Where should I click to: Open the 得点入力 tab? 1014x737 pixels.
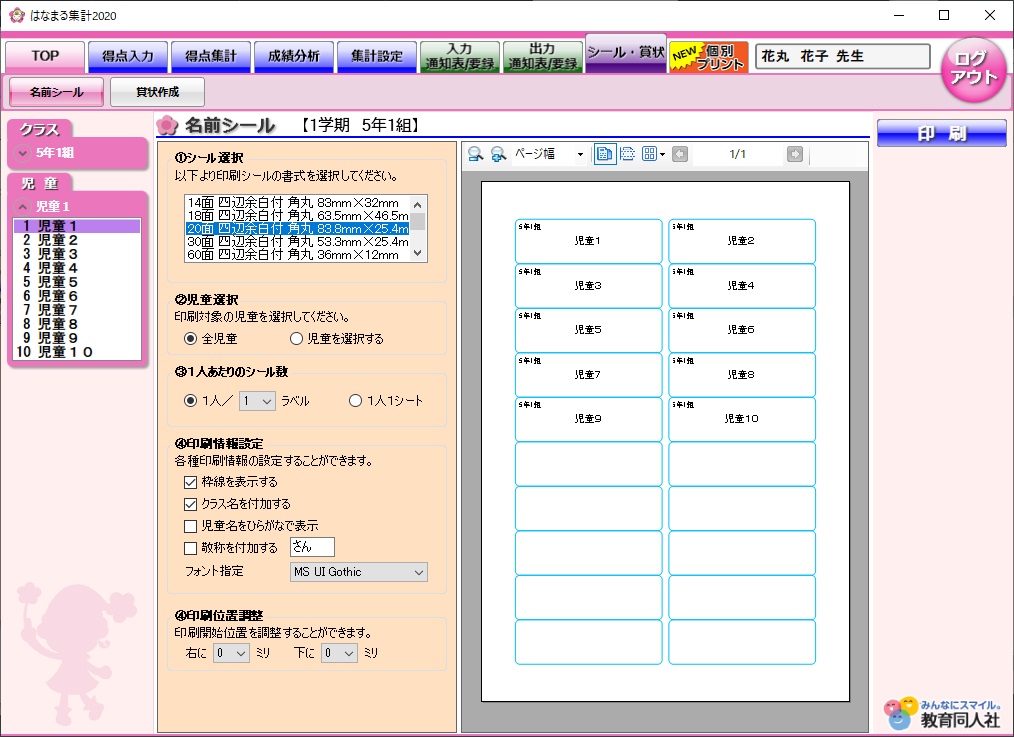127,56
